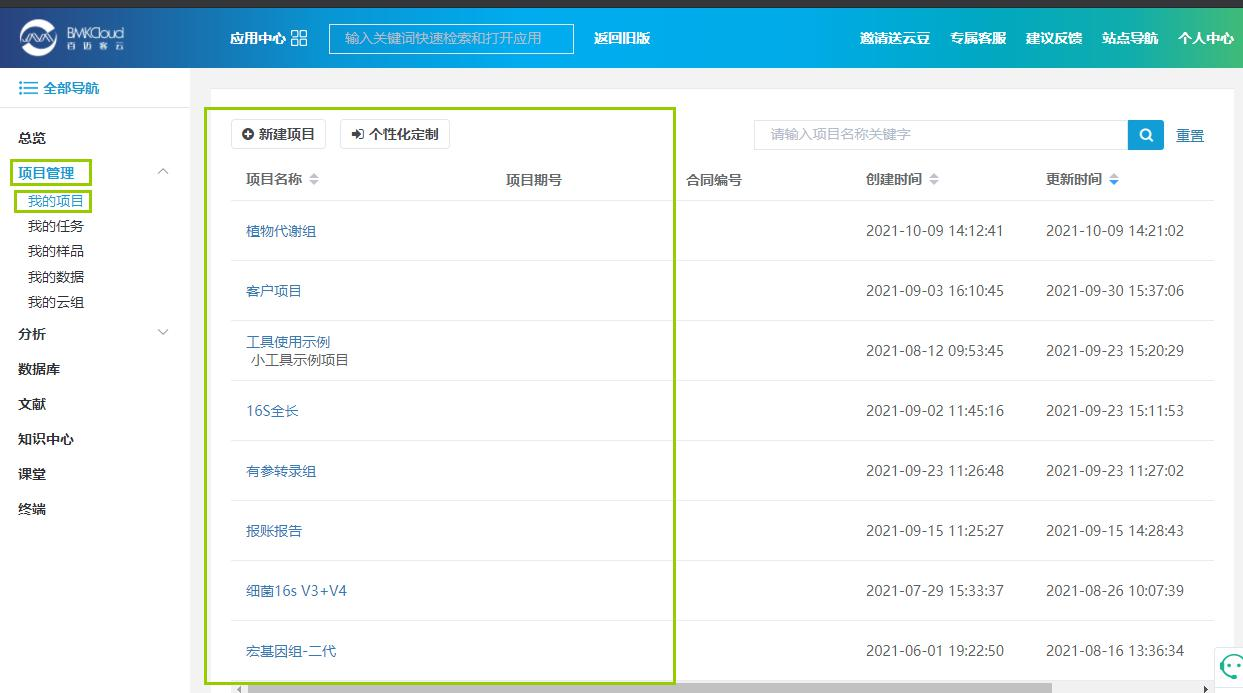
Task: Go to 数据库 in the sidebar
Action: click(39, 369)
